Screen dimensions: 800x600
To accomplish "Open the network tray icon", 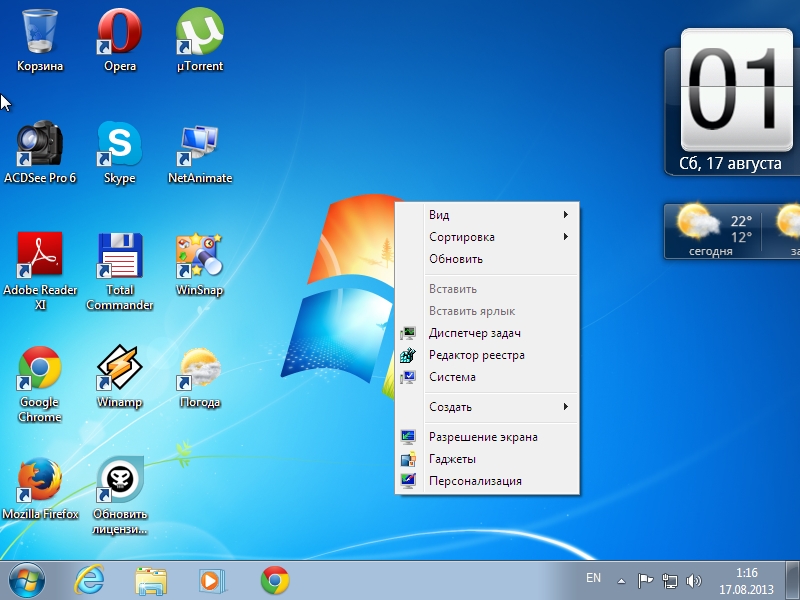I will (669, 581).
